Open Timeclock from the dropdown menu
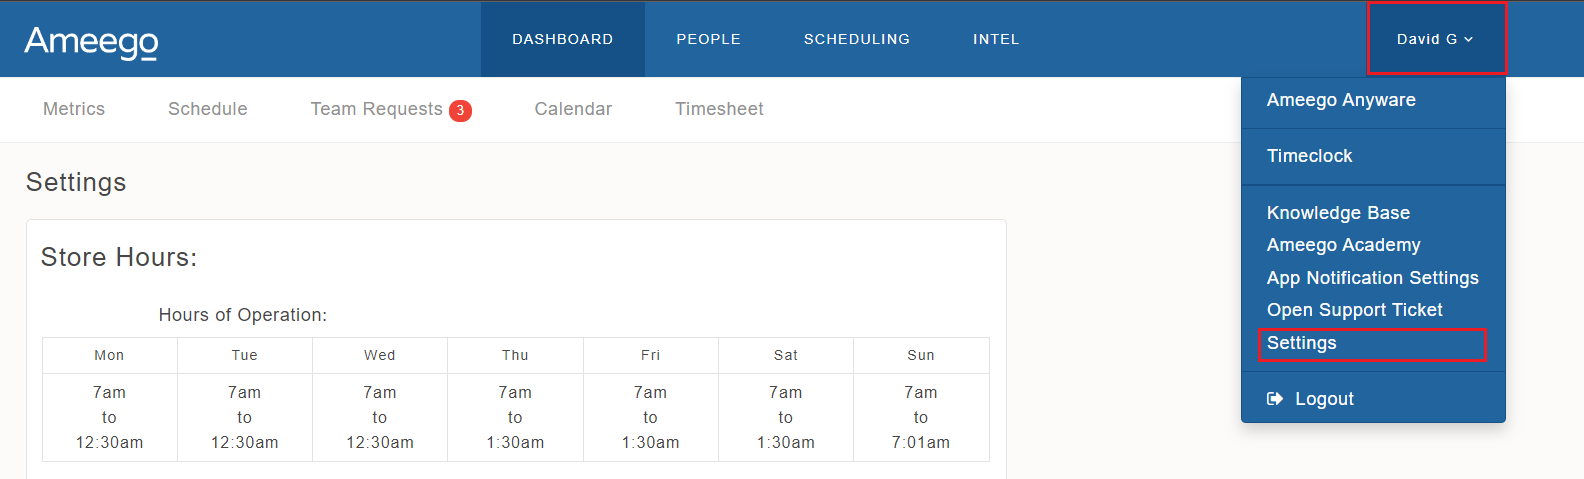The image size is (1584, 479). point(1309,156)
